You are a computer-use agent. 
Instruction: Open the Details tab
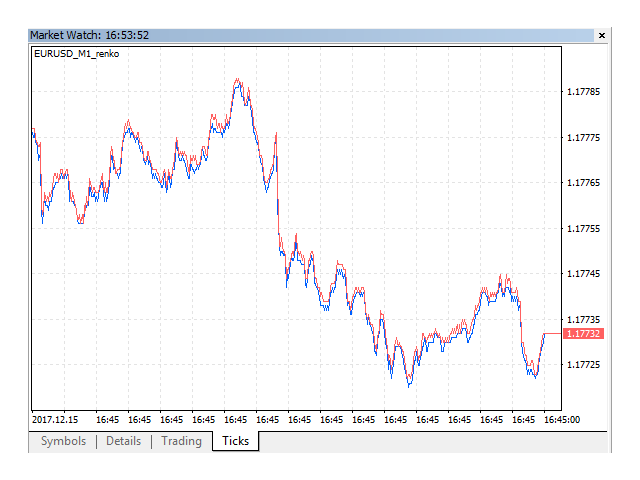[123, 441]
